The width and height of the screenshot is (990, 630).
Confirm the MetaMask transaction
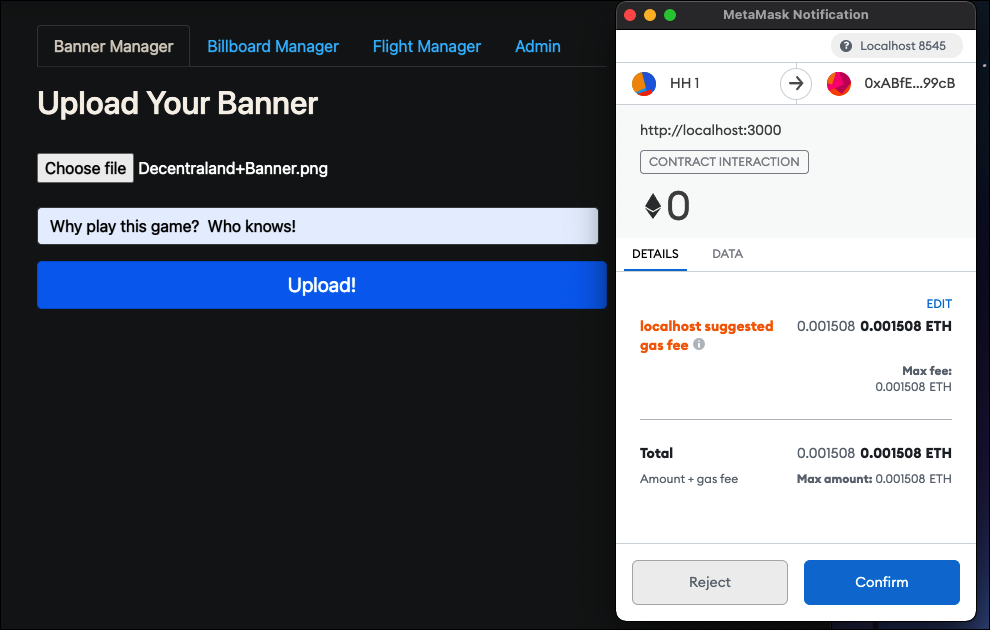click(881, 582)
